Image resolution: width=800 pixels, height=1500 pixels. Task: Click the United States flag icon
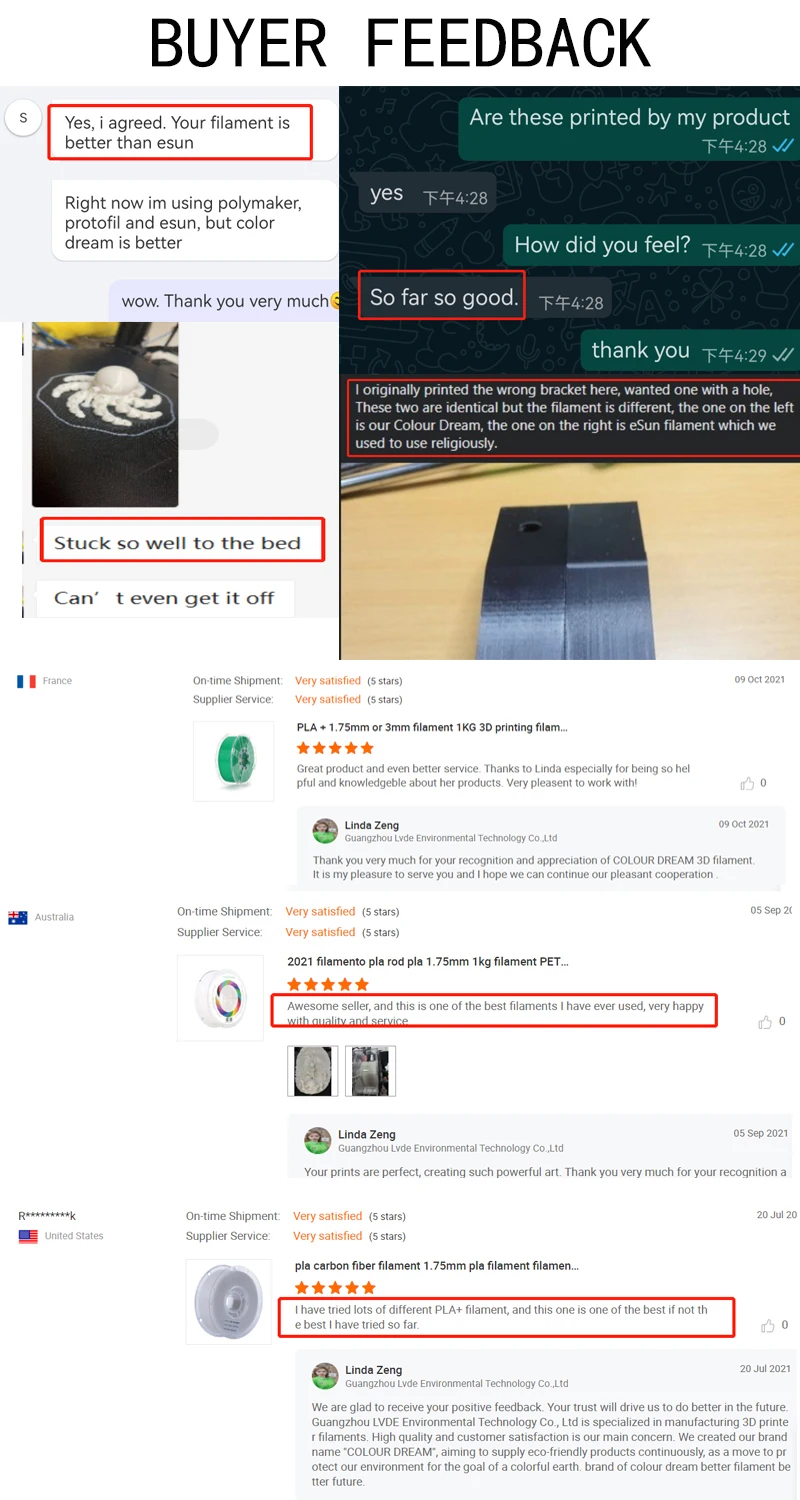[x=28, y=1237]
